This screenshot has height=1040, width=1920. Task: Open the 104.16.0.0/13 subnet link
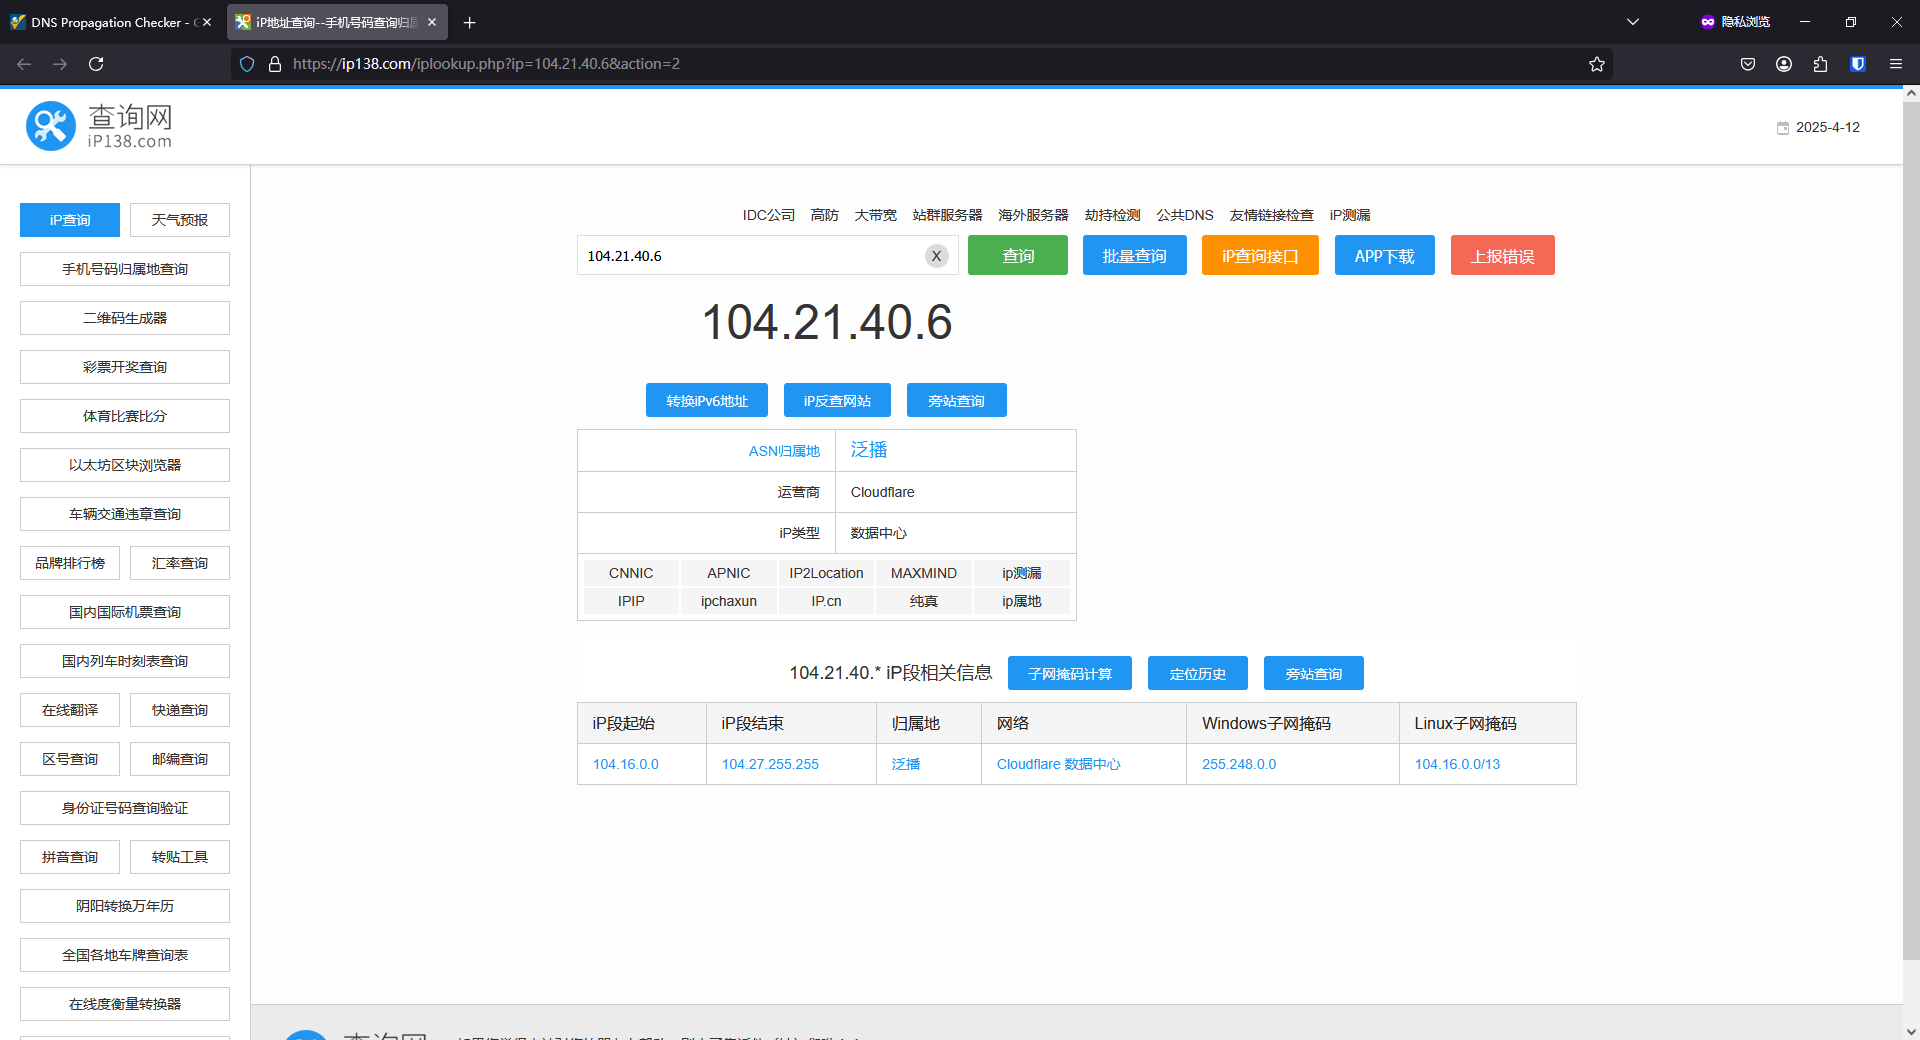[x=1457, y=764]
